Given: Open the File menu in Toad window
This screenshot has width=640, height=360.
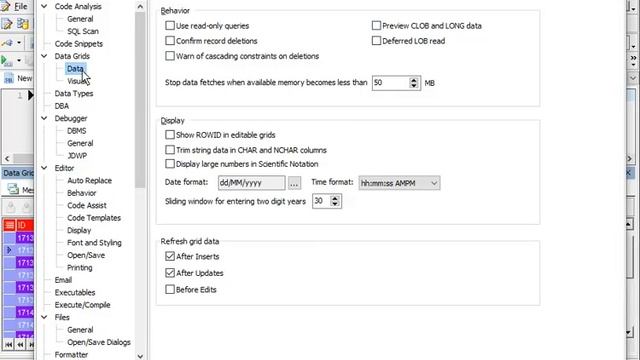Looking at the screenshot, I should [20, 7].
